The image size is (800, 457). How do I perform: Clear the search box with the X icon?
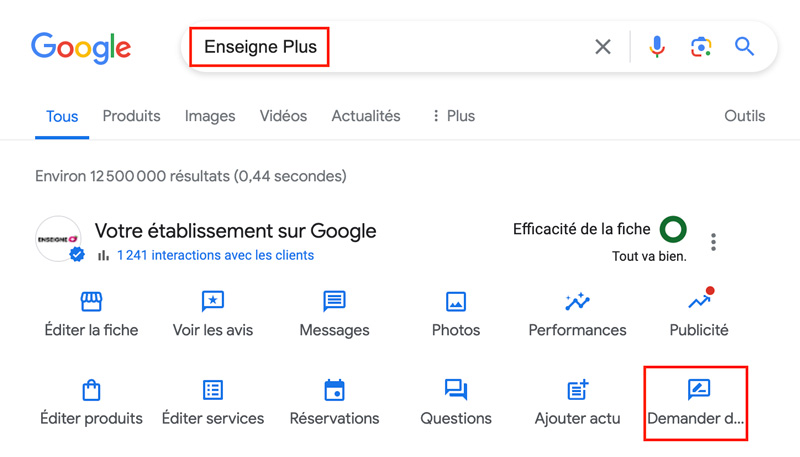603,47
